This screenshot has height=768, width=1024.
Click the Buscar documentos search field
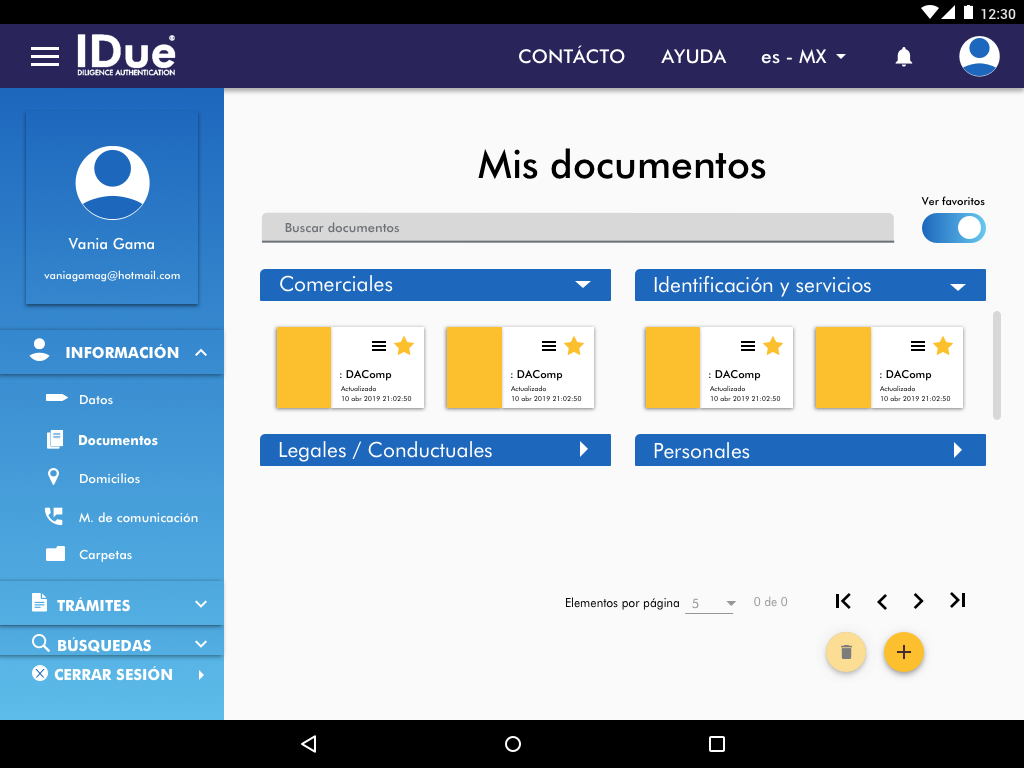577,228
